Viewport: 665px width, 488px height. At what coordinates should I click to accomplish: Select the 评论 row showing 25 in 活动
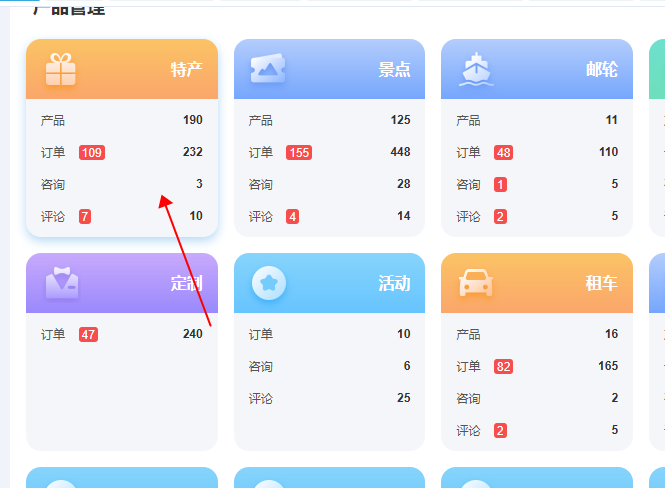tap(329, 399)
